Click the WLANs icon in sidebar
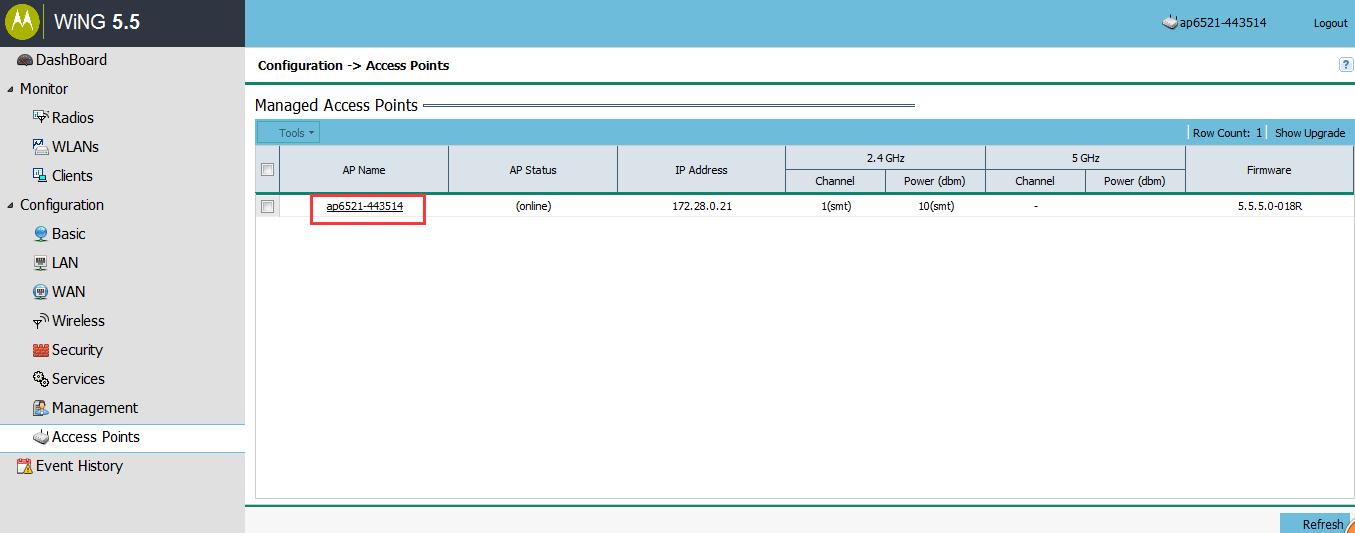Screen dimensions: 1355x533 click(41, 146)
